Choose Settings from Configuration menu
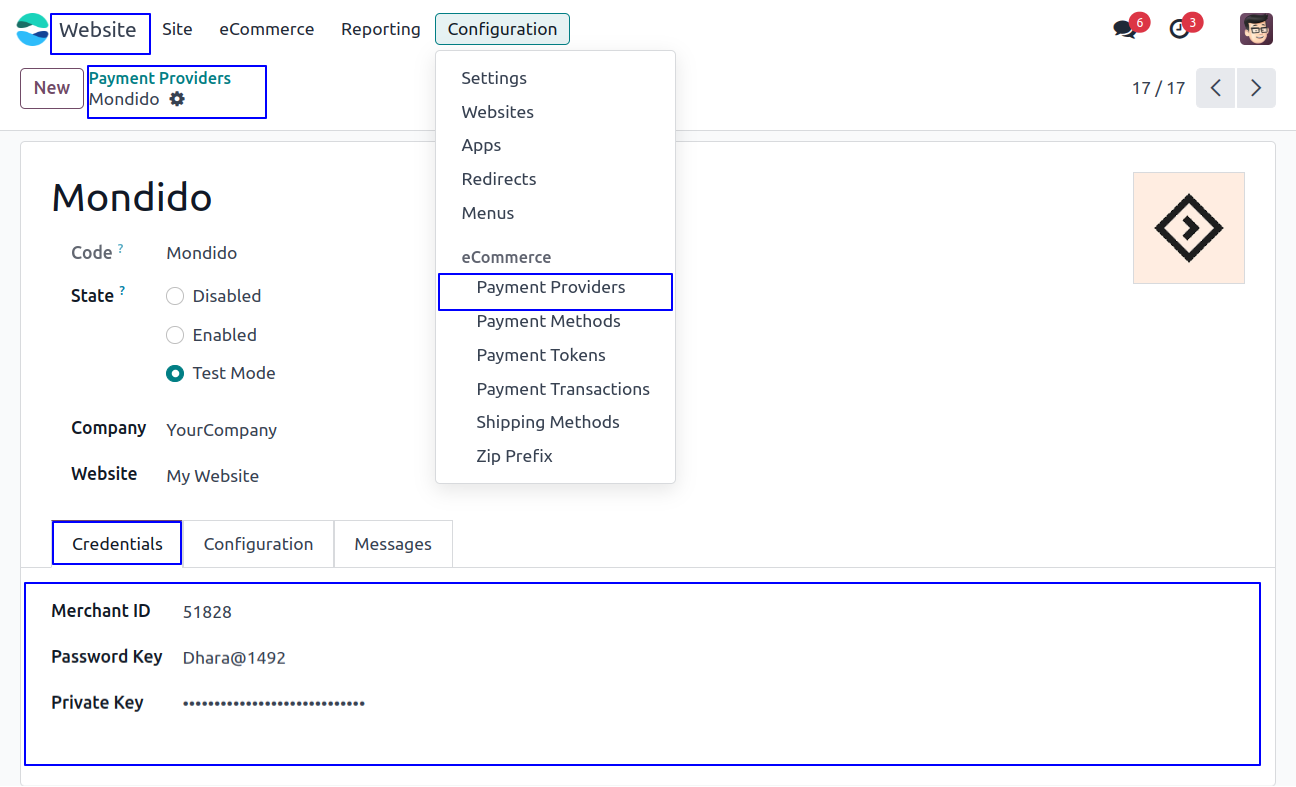The width and height of the screenshot is (1296, 787). [x=494, y=78]
